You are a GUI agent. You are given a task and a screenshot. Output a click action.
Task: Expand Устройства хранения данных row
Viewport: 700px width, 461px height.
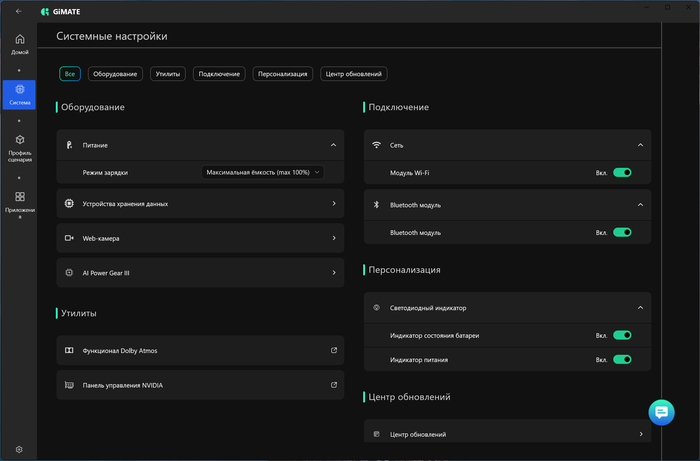pos(333,203)
